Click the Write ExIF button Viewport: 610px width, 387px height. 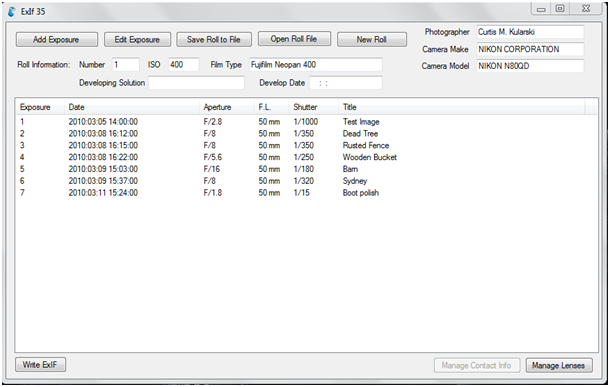click(x=40, y=365)
